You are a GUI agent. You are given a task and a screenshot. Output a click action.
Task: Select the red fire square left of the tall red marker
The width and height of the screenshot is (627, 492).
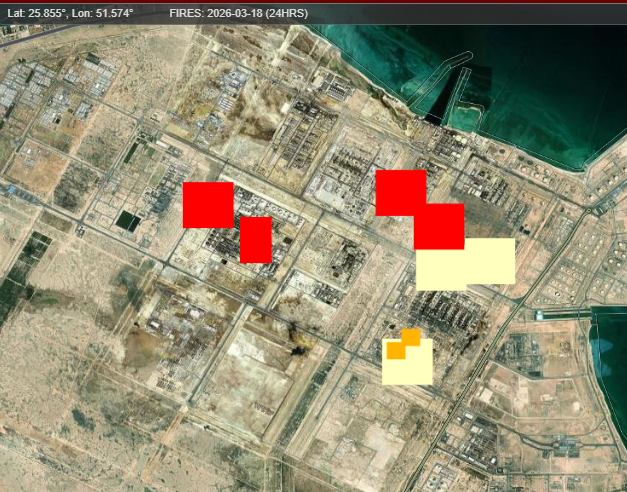coord(208,205)
